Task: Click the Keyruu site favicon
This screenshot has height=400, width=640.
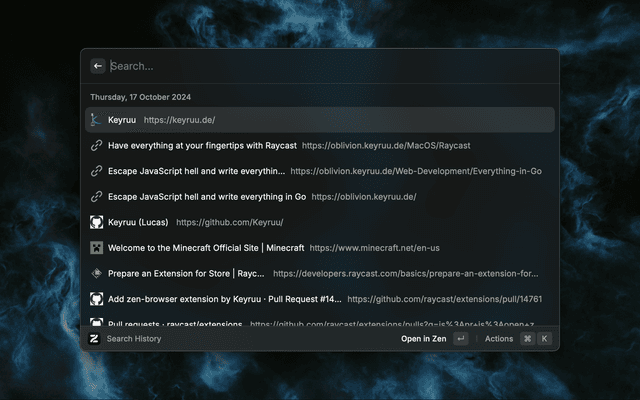Action: click(x=97, y=120)
